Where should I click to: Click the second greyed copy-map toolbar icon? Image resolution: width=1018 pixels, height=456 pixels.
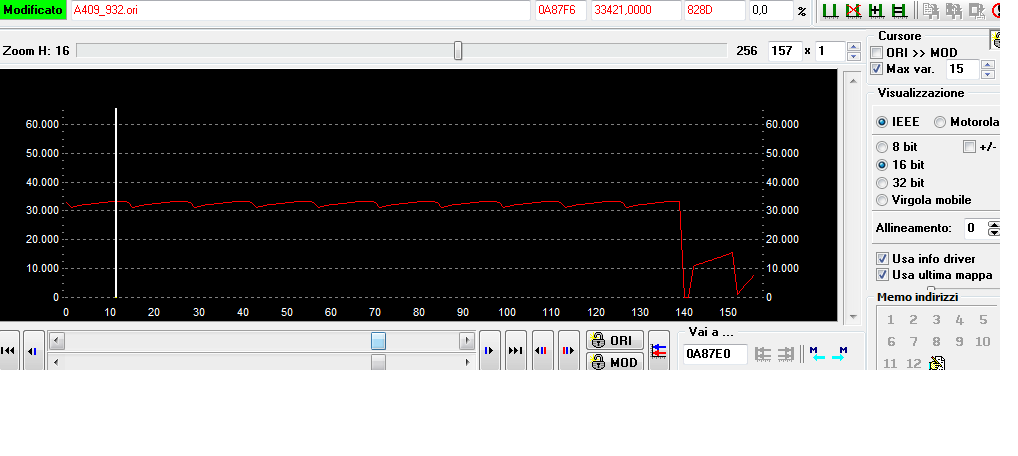(953, 10)
